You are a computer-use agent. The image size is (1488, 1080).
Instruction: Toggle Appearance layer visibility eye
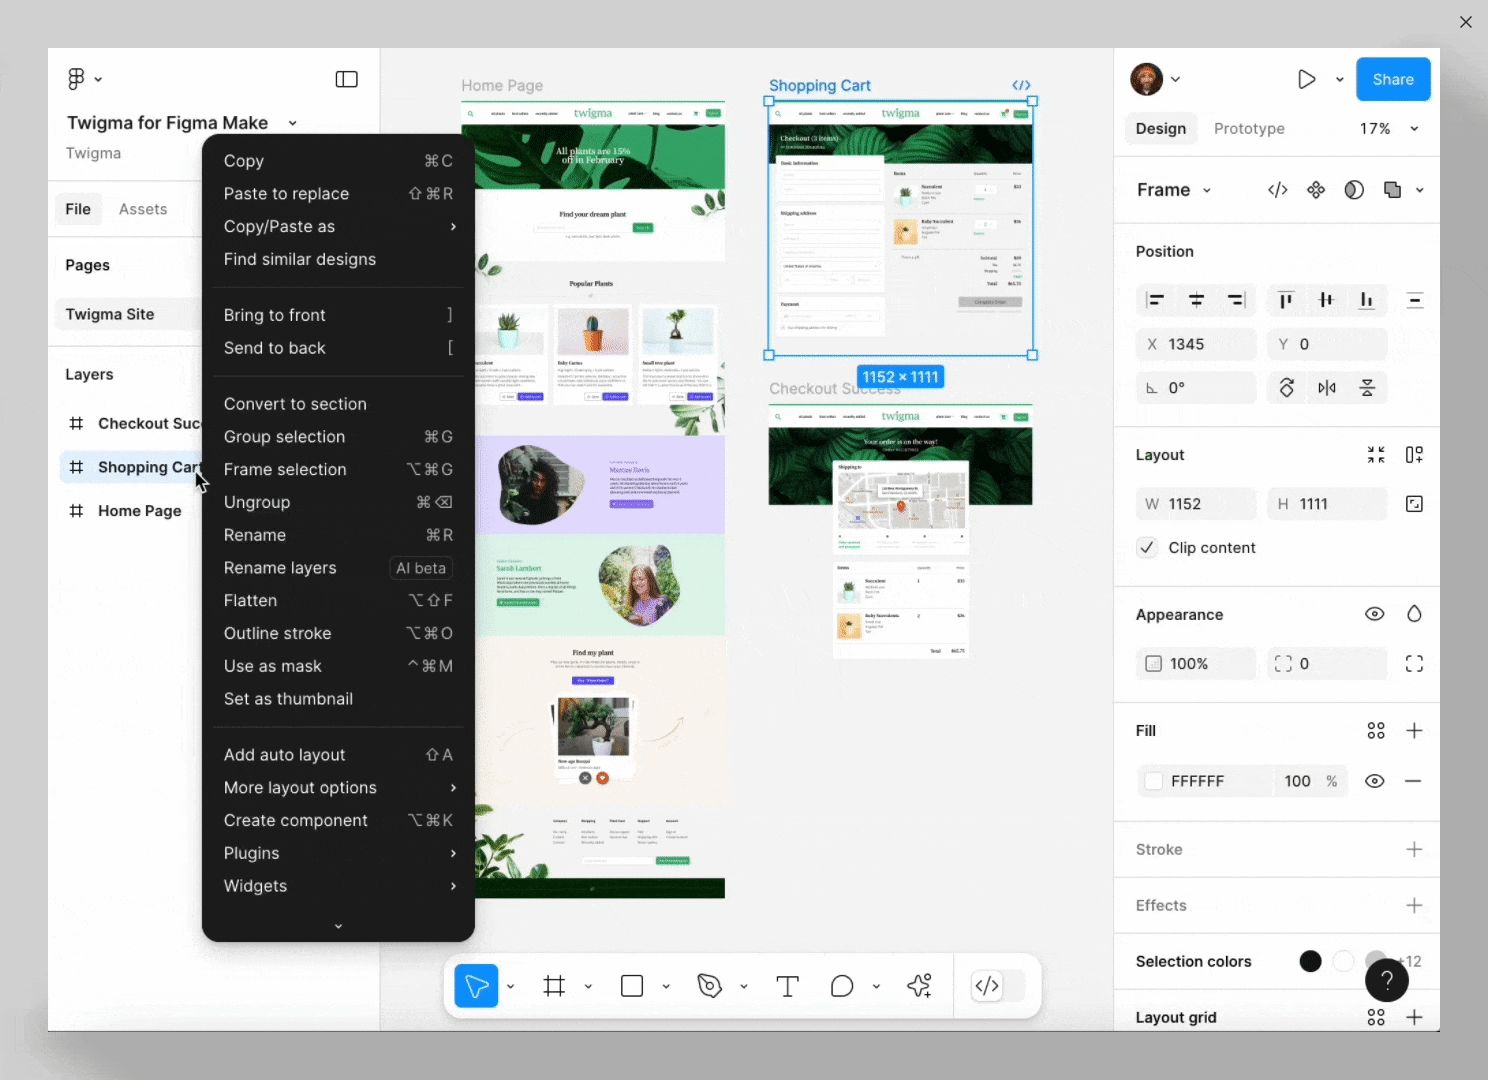(1375, 614)
